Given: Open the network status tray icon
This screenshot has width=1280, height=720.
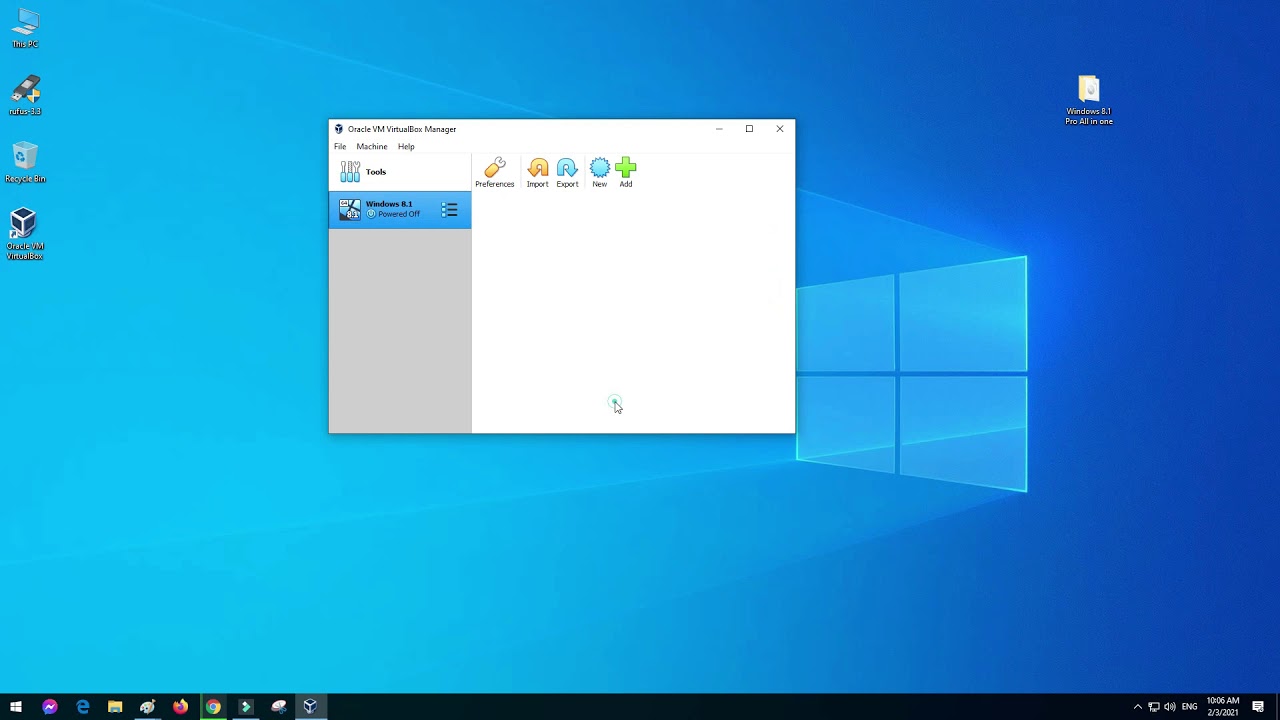Looking at the screenshot, I should 1153,707.
